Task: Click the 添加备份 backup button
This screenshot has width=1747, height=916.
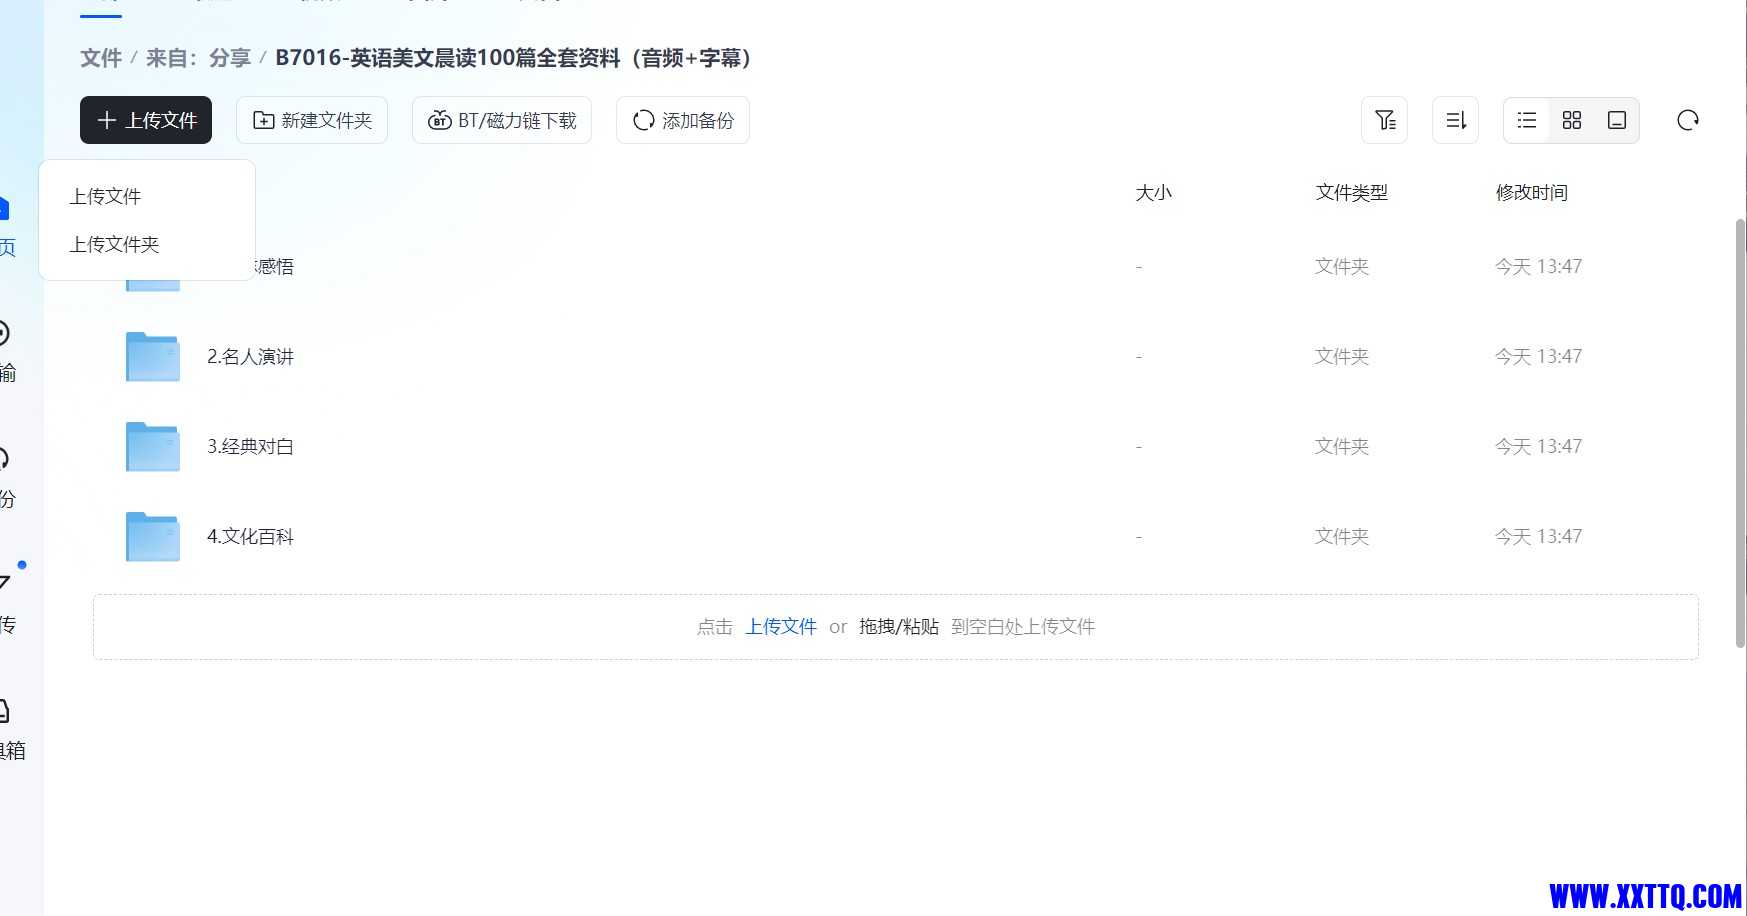Action: [683, 120]
